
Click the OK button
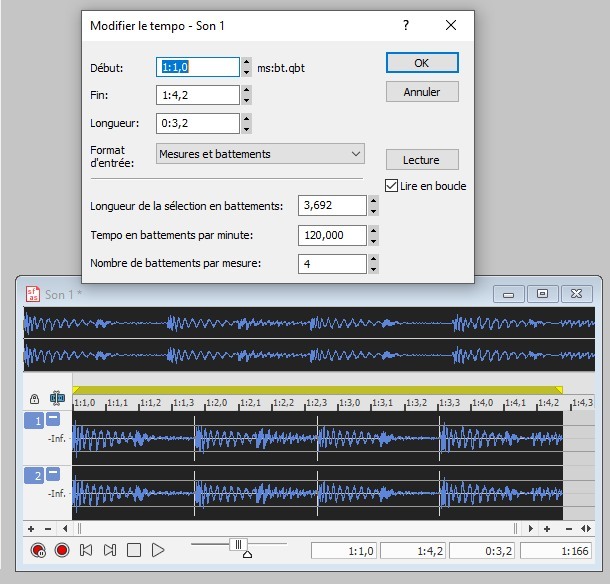422,62
